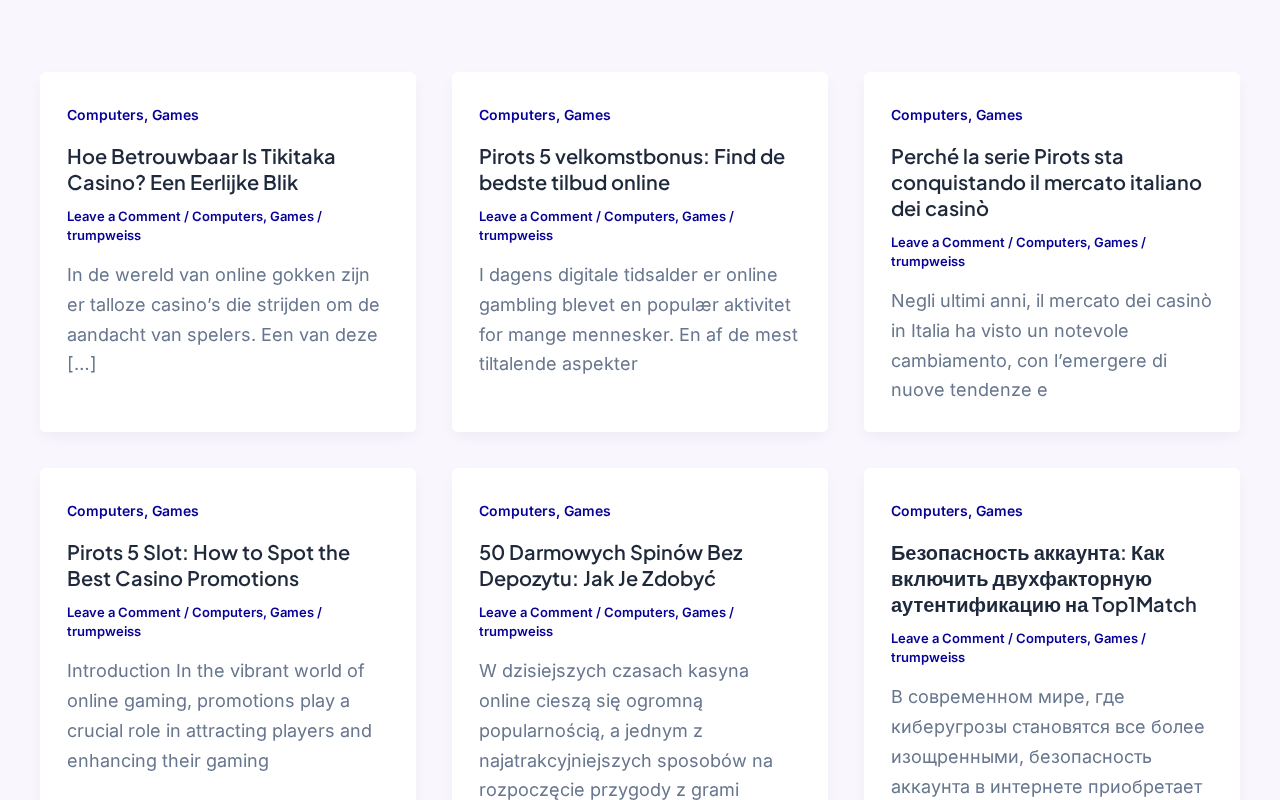Select Computers category above Pirots 5 Slot post
Screen dimensions: 1280x800
(105, 511)
